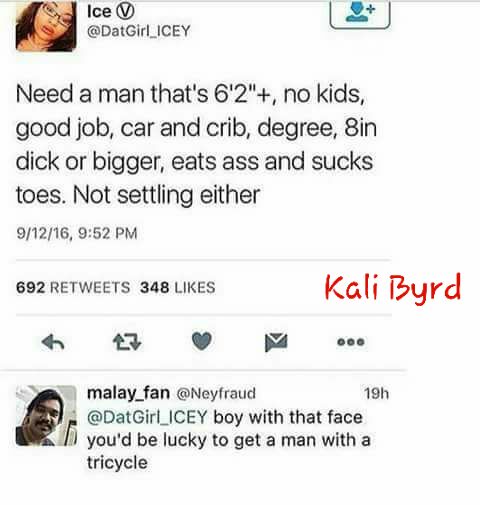This screenshot has width=480, height=505.
Task: Click the red Kali Byrd watermark
Action: 393,288
